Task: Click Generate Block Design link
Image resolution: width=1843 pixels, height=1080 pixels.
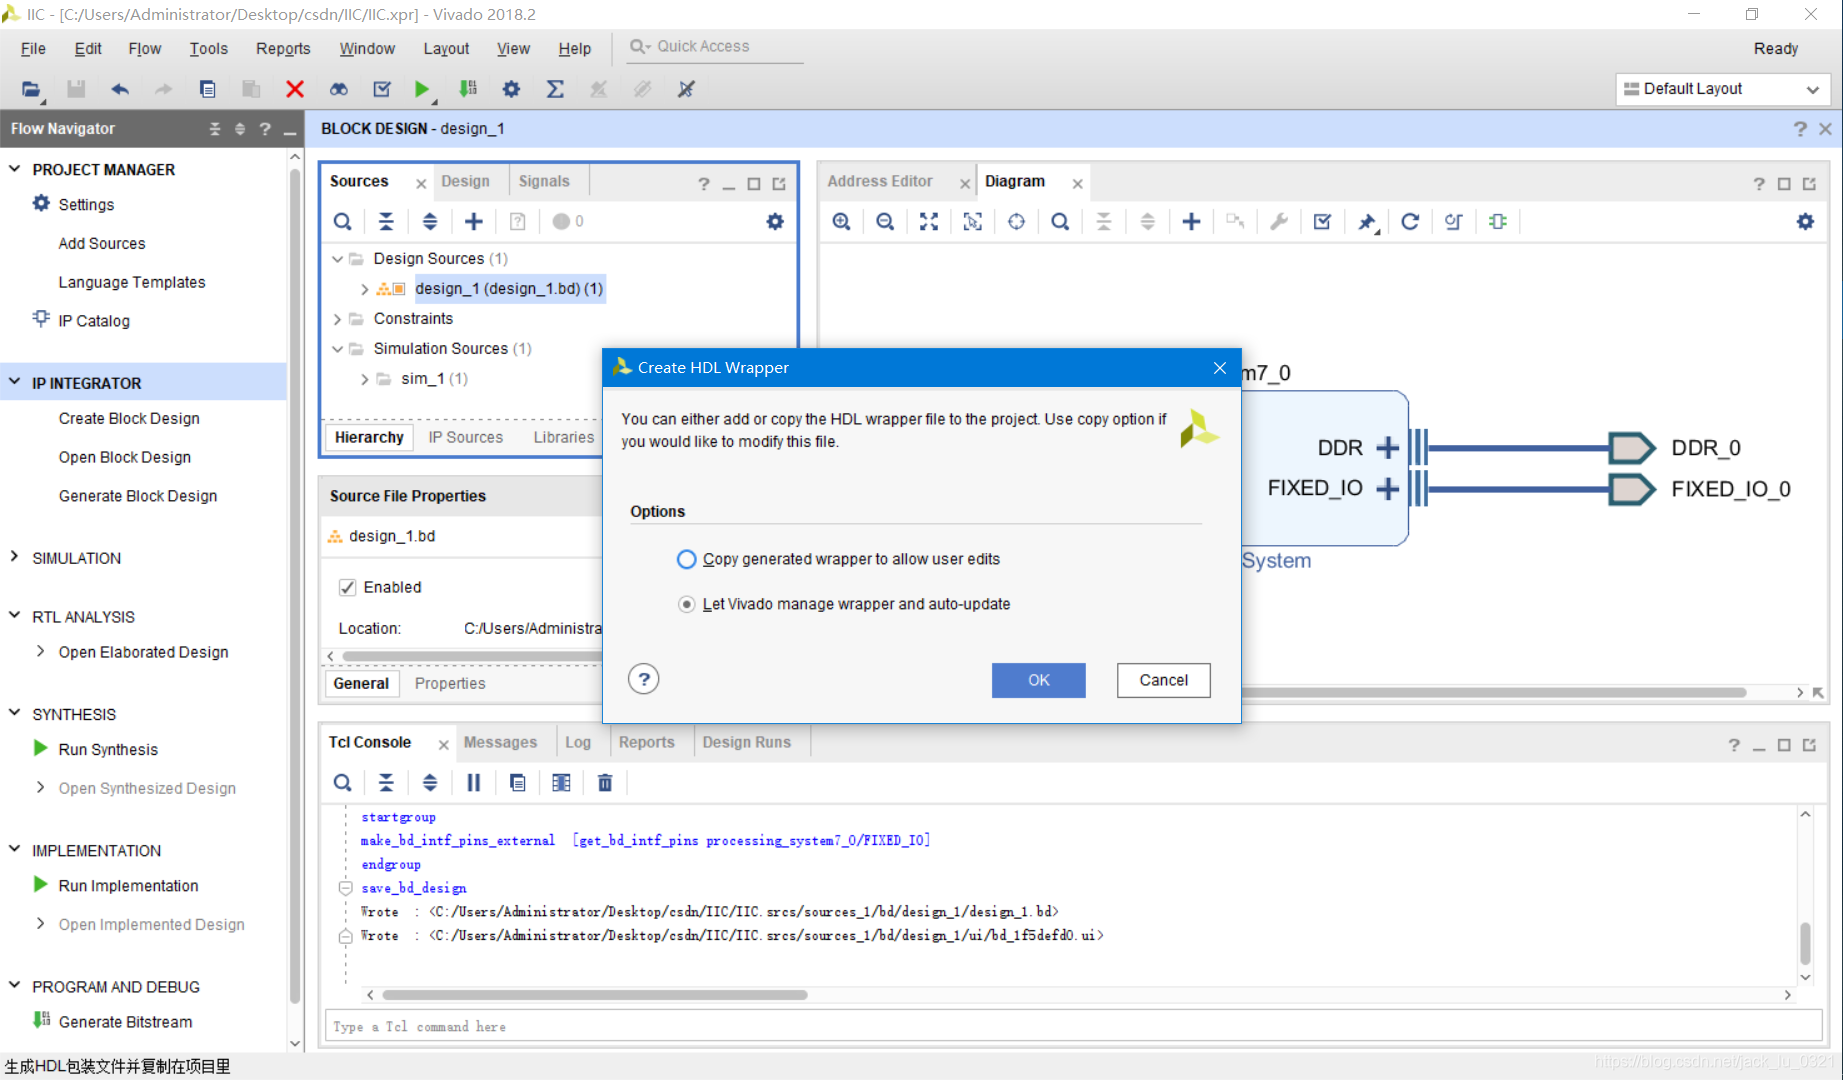Action: click(x=138, y=496)
